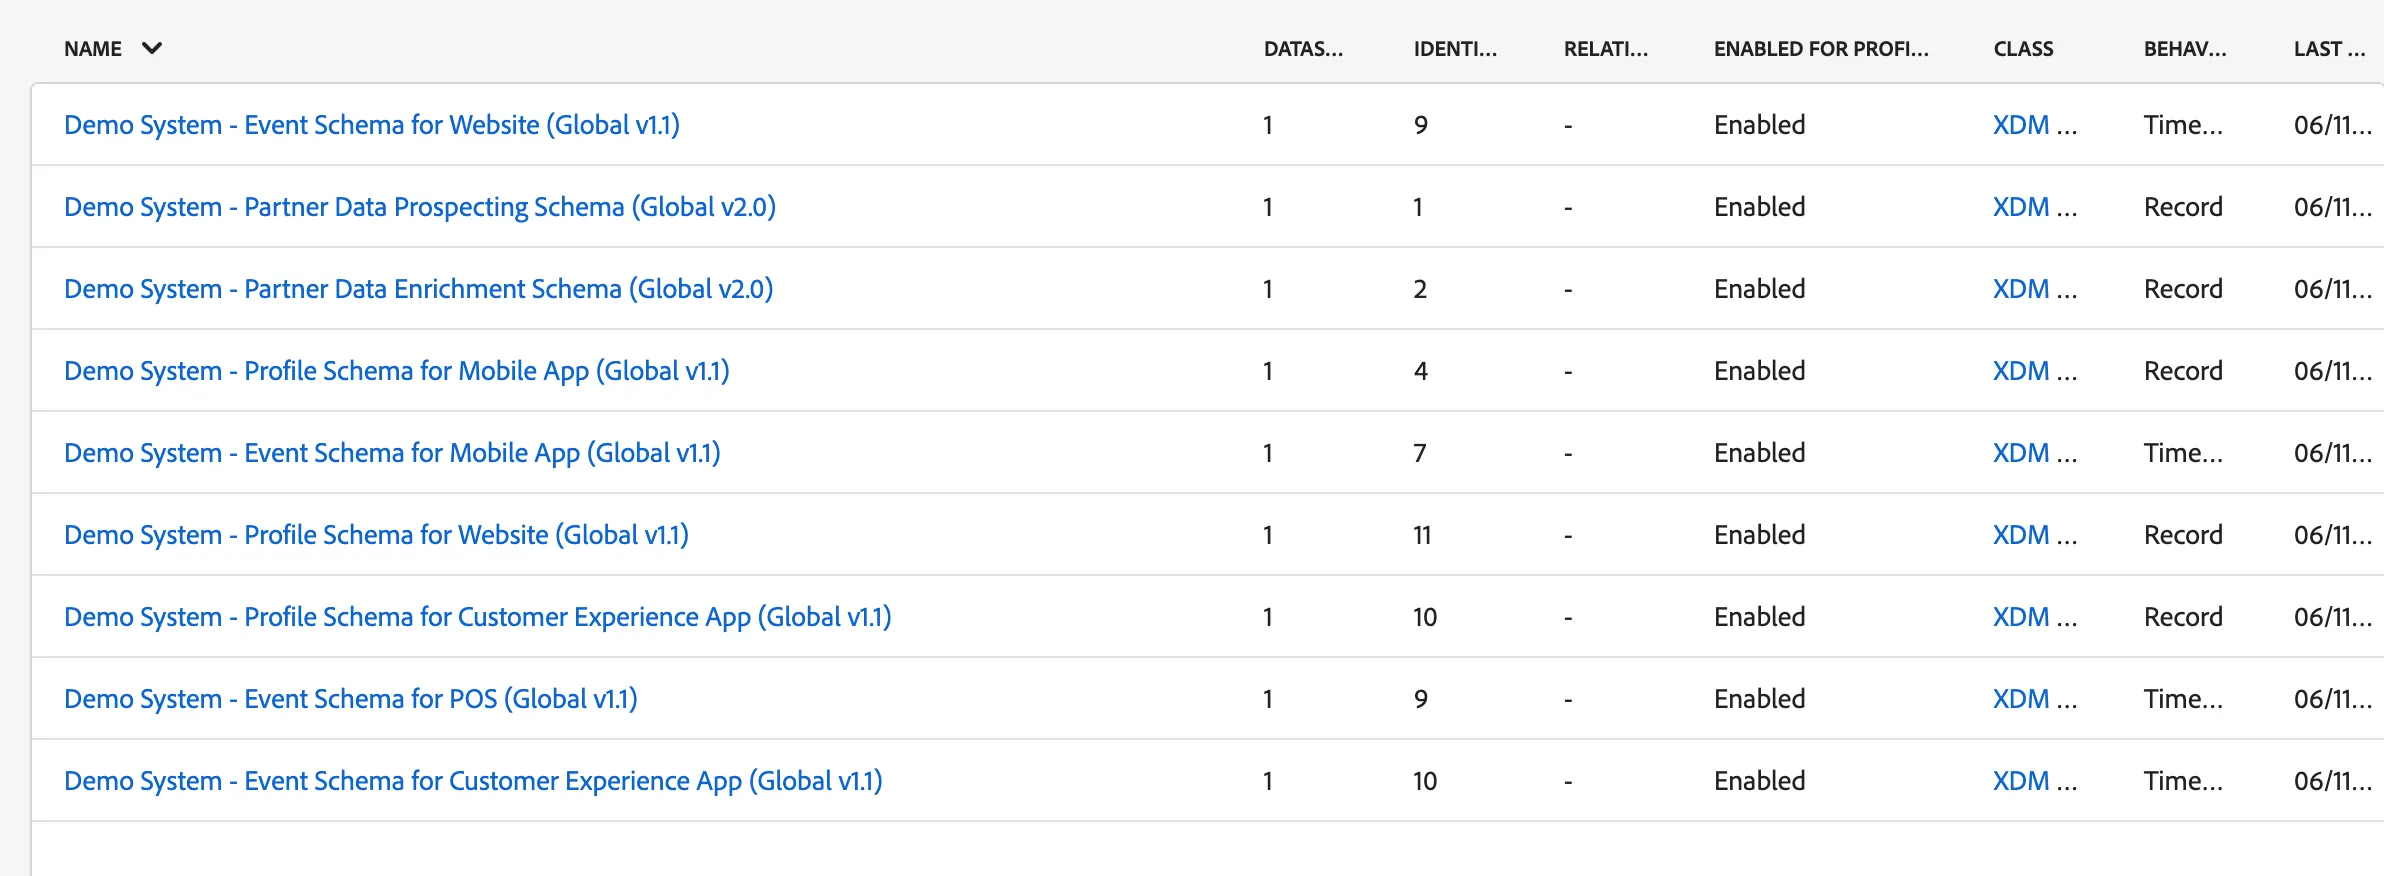Screen dimensions: 2384x876
Task: Click the IDENTI... column header
Action: pyautogui.click(x=1455, y=49)
